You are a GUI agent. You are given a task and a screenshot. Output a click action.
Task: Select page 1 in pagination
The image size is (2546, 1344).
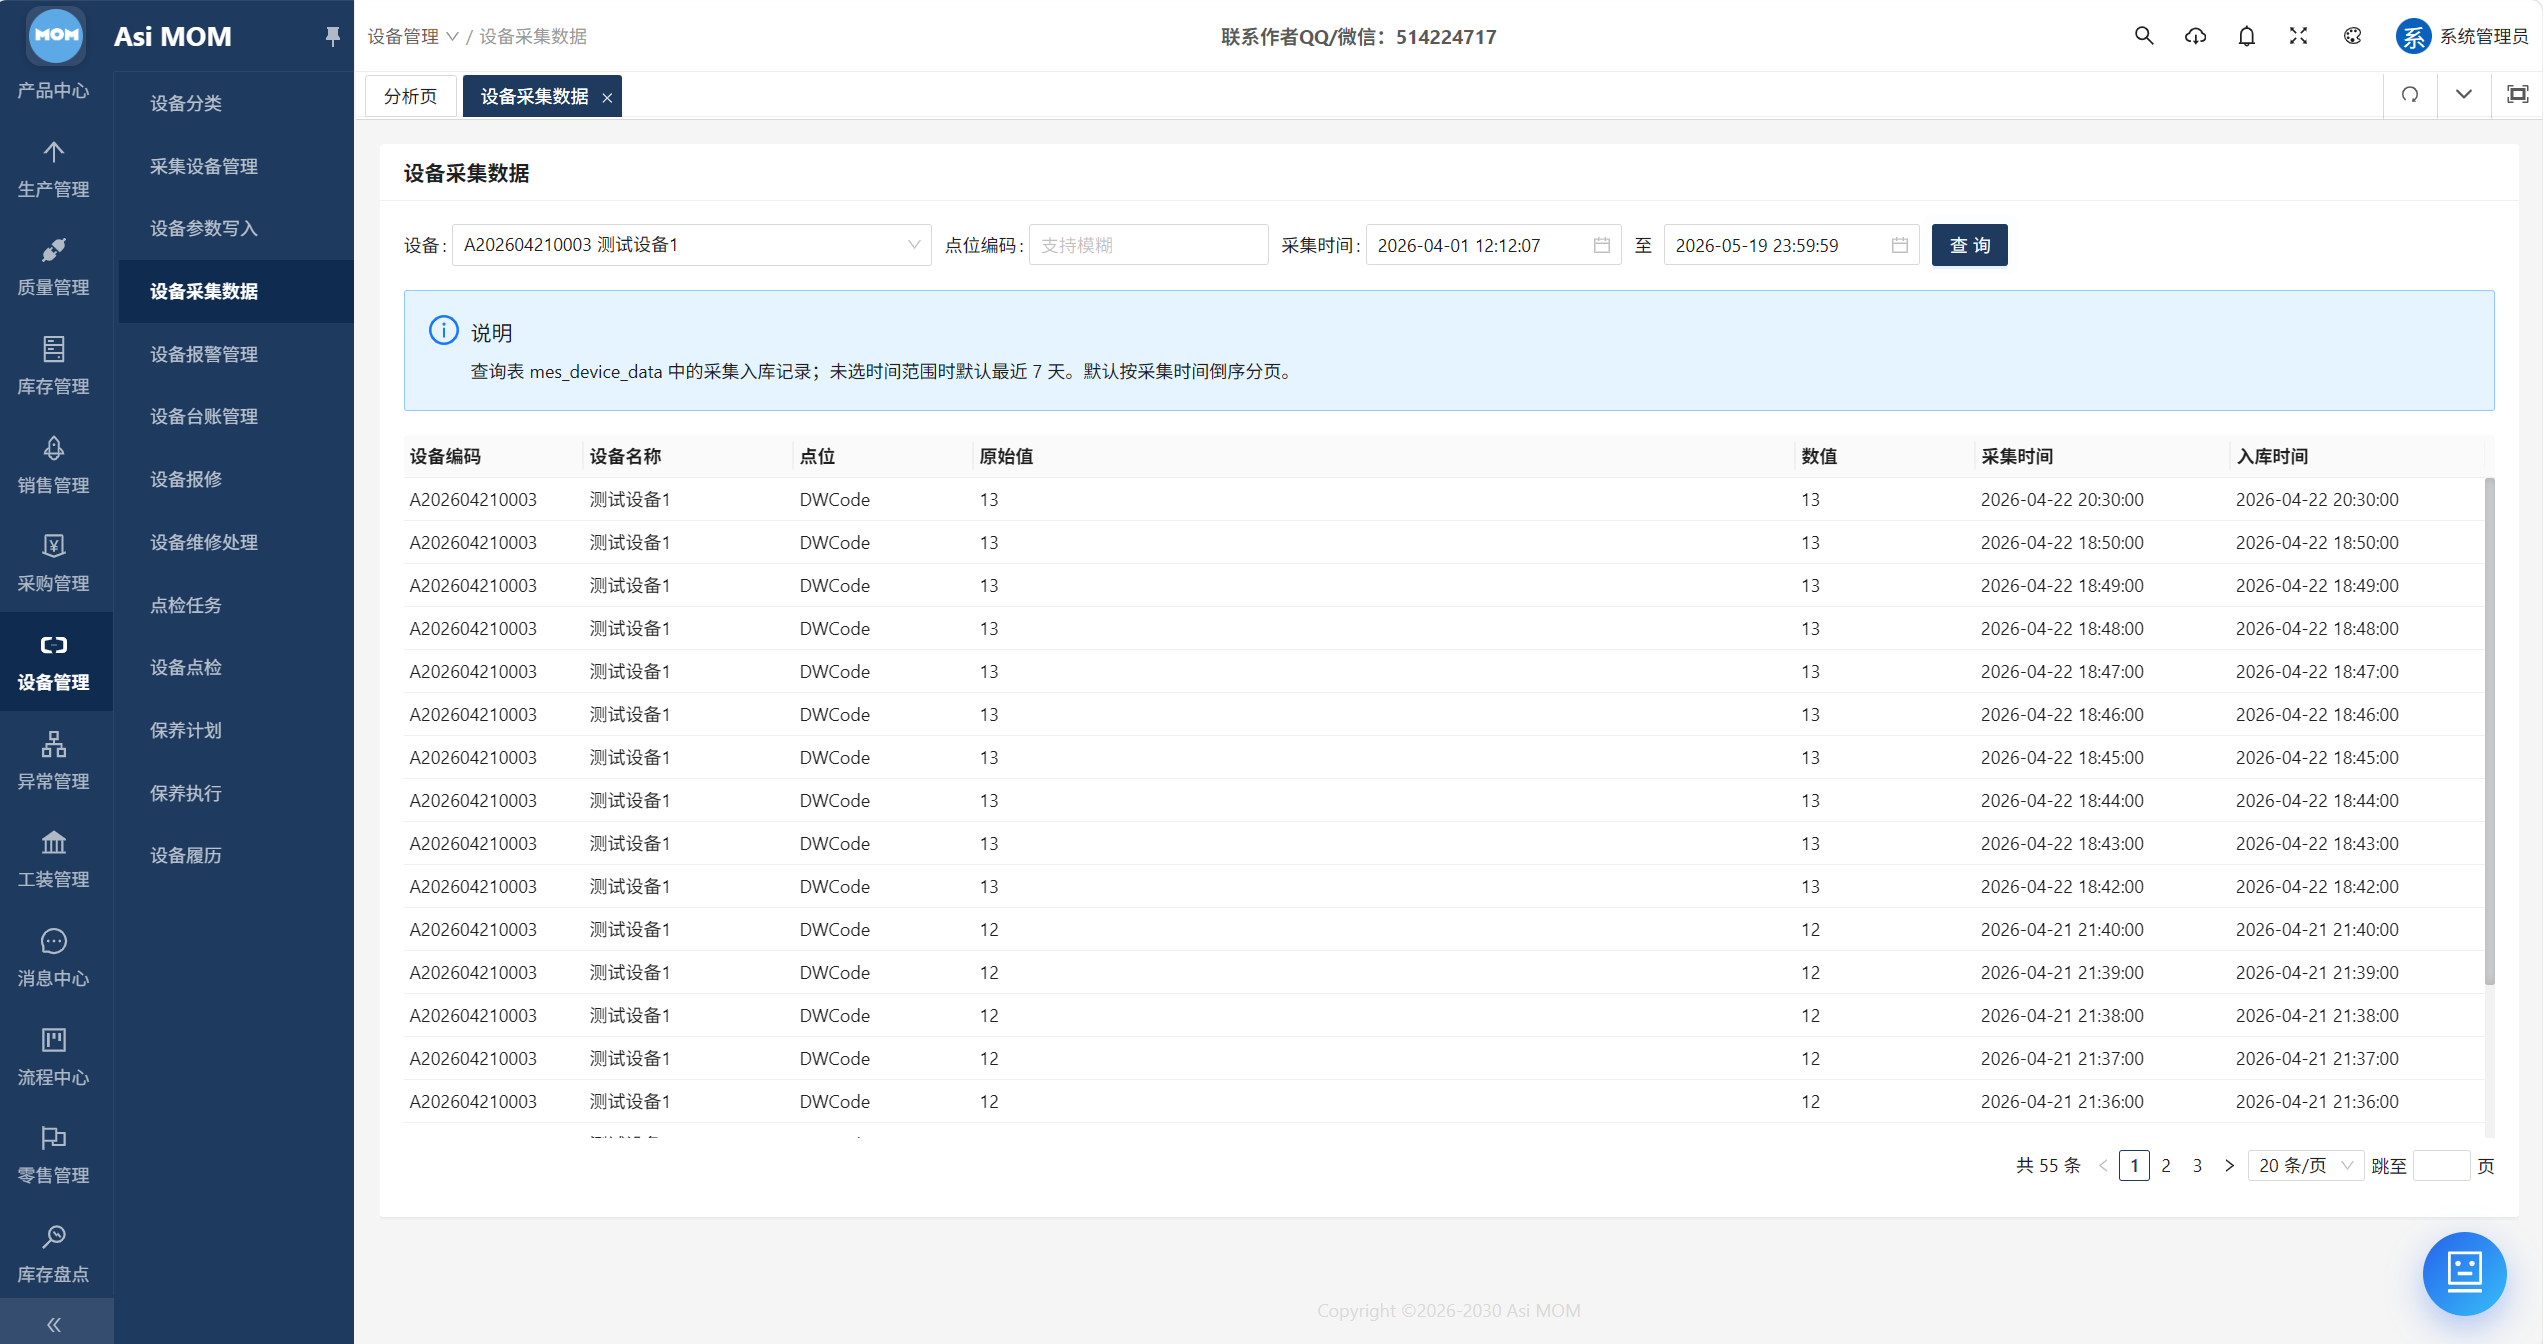click(x=2134, y=1165)
